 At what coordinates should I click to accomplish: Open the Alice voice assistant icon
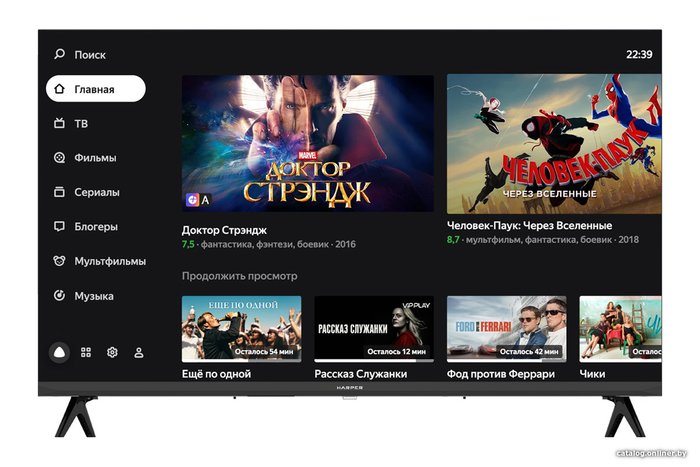click(x=59, y=353)
